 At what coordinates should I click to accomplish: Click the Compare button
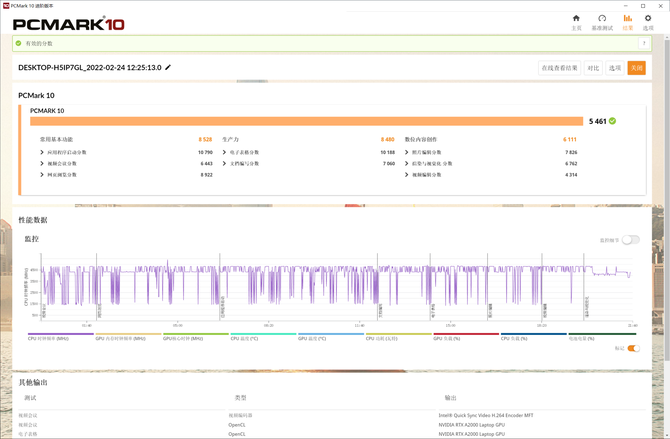593,68
